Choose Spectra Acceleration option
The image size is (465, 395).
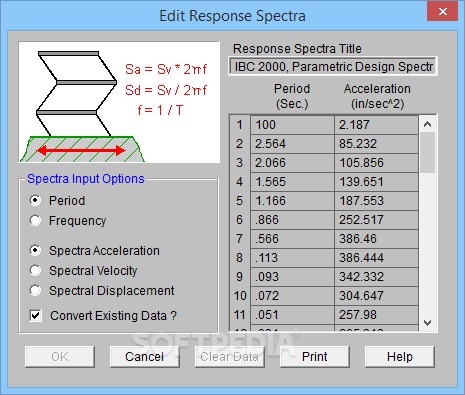(x=35, y=250)
